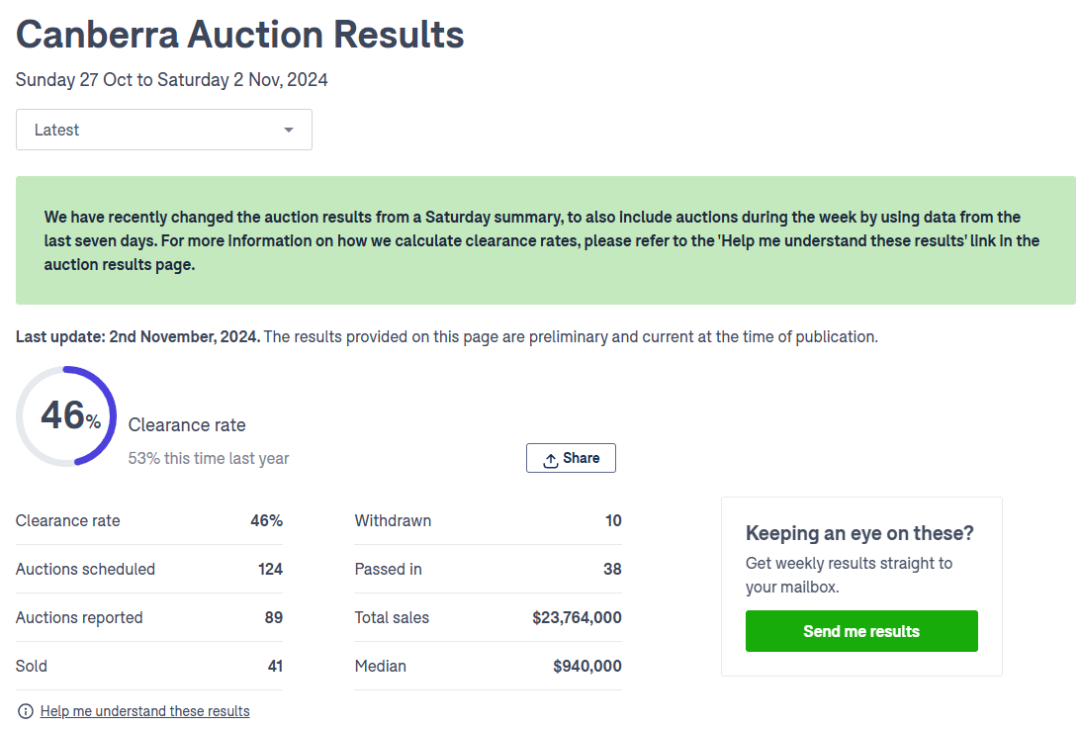Click the Total sales amount $23,764,000

(x=576, y=617)
